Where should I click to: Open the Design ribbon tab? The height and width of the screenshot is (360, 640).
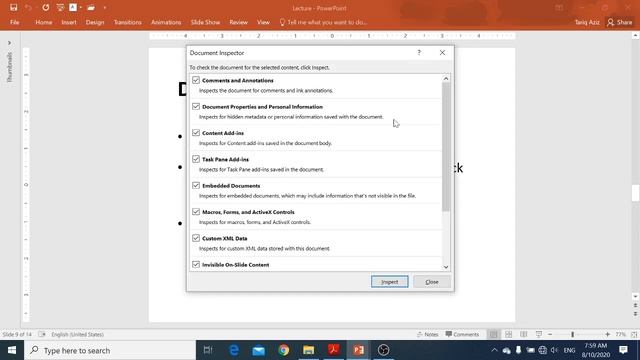(x=95, y=22)
